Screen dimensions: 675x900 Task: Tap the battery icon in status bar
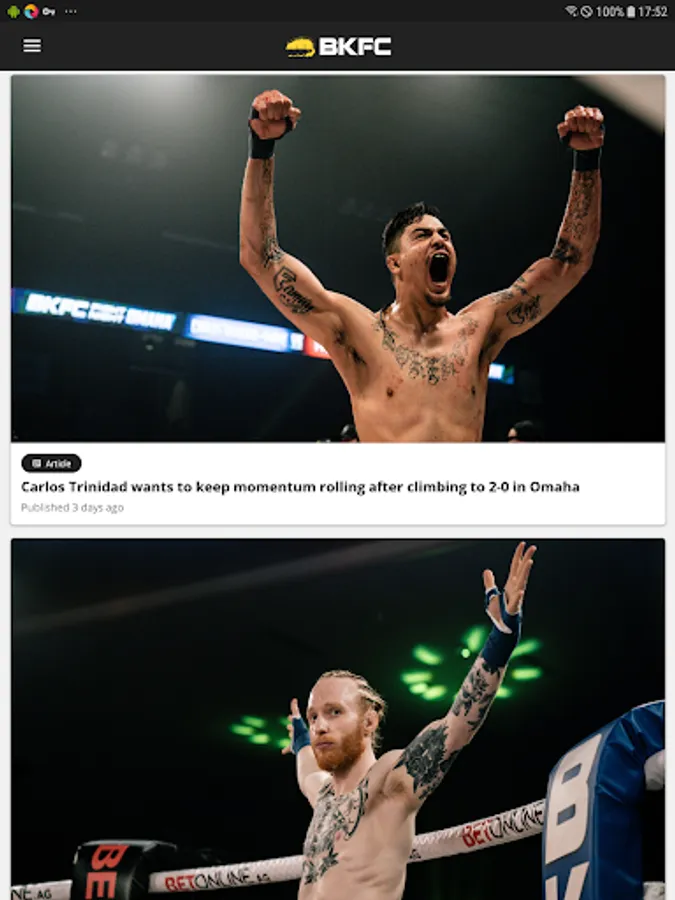point(631,11)
